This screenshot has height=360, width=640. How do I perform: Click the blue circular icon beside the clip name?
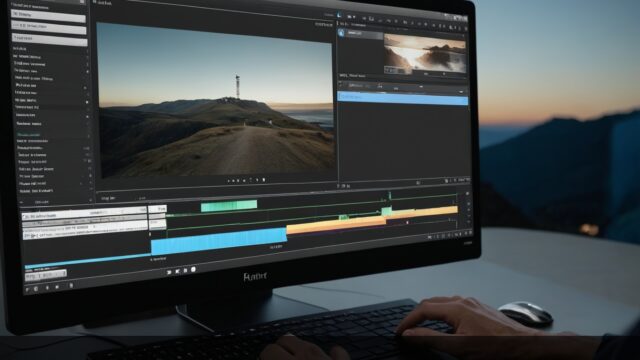341,33
